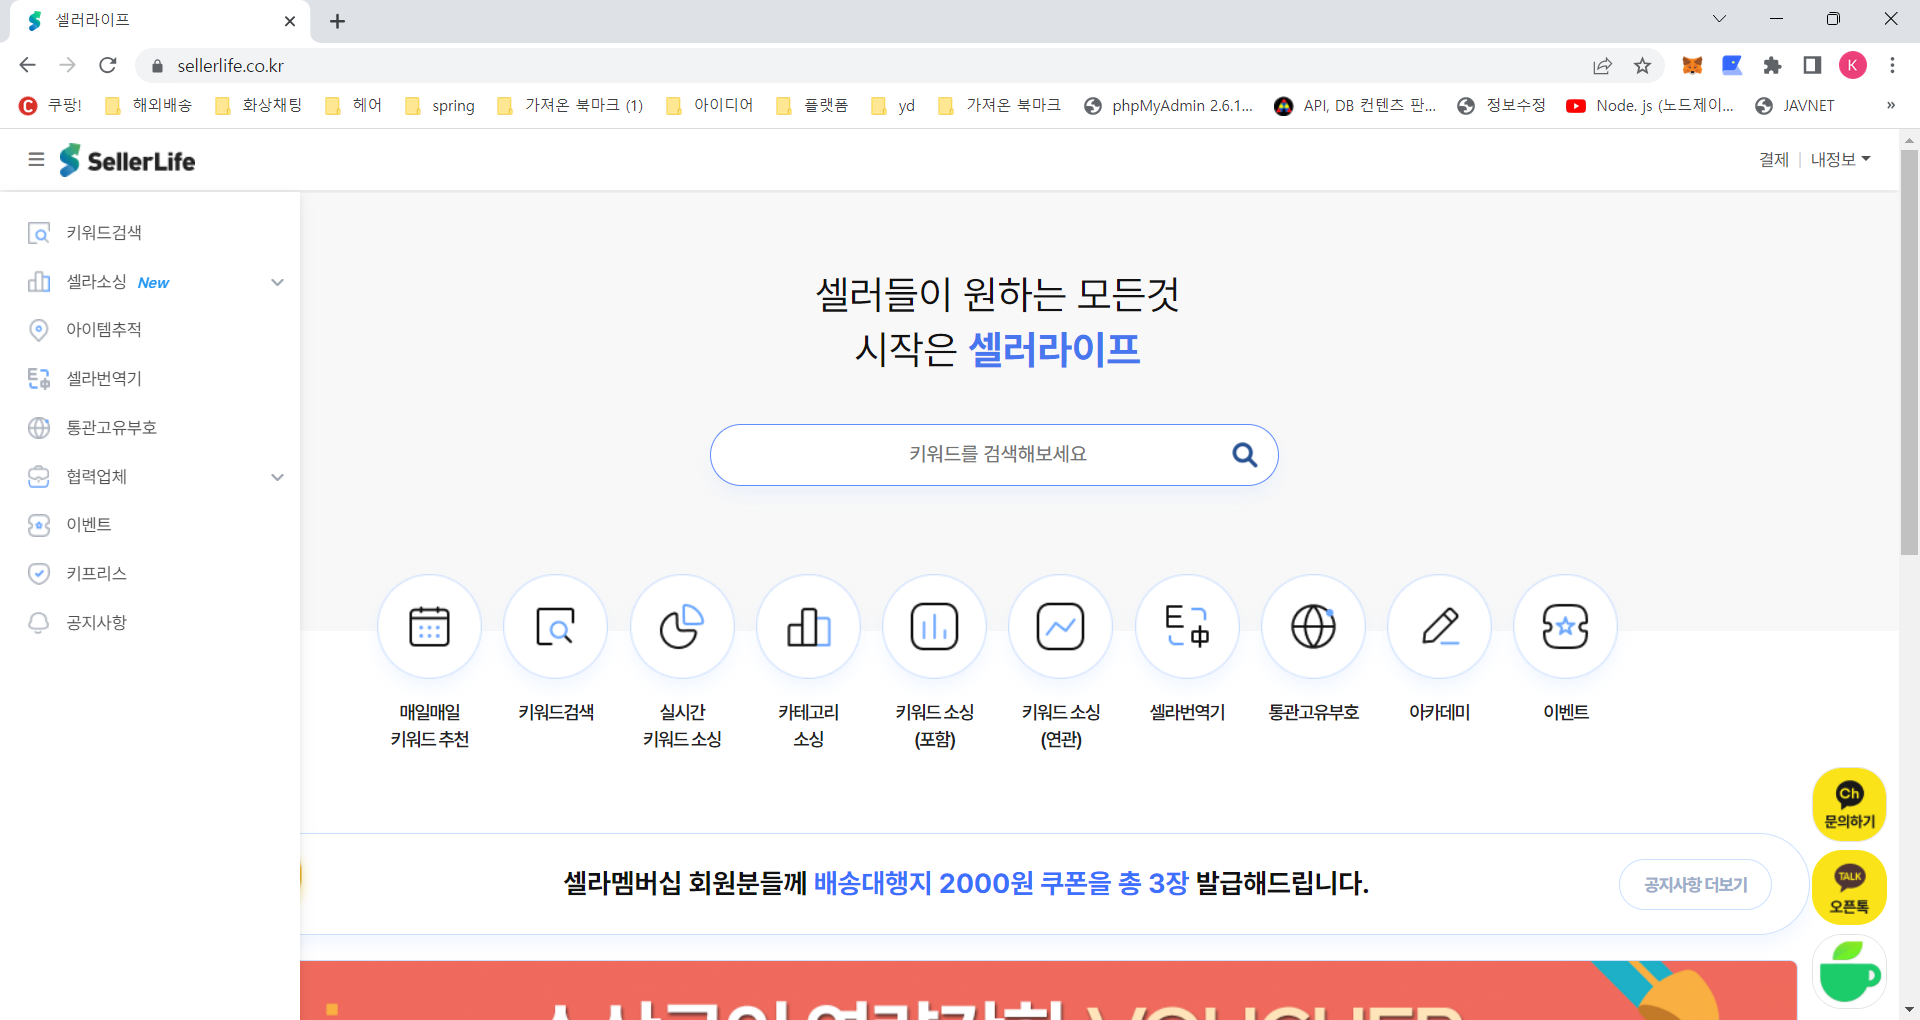Viewport: 1920px width, 1020px height.
Task: Go to 공지사항 in sidebar
Action: click(x=96, y=623)
